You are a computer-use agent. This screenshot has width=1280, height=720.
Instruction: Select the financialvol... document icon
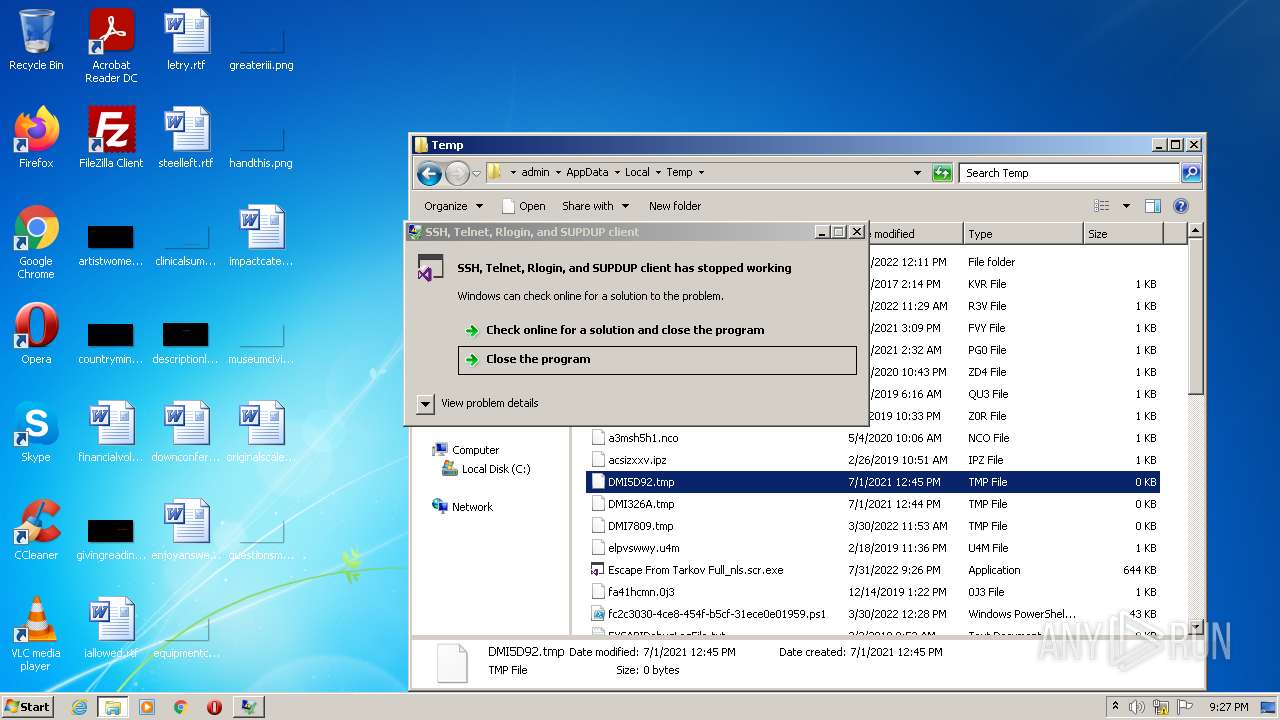tap(111, 432)
